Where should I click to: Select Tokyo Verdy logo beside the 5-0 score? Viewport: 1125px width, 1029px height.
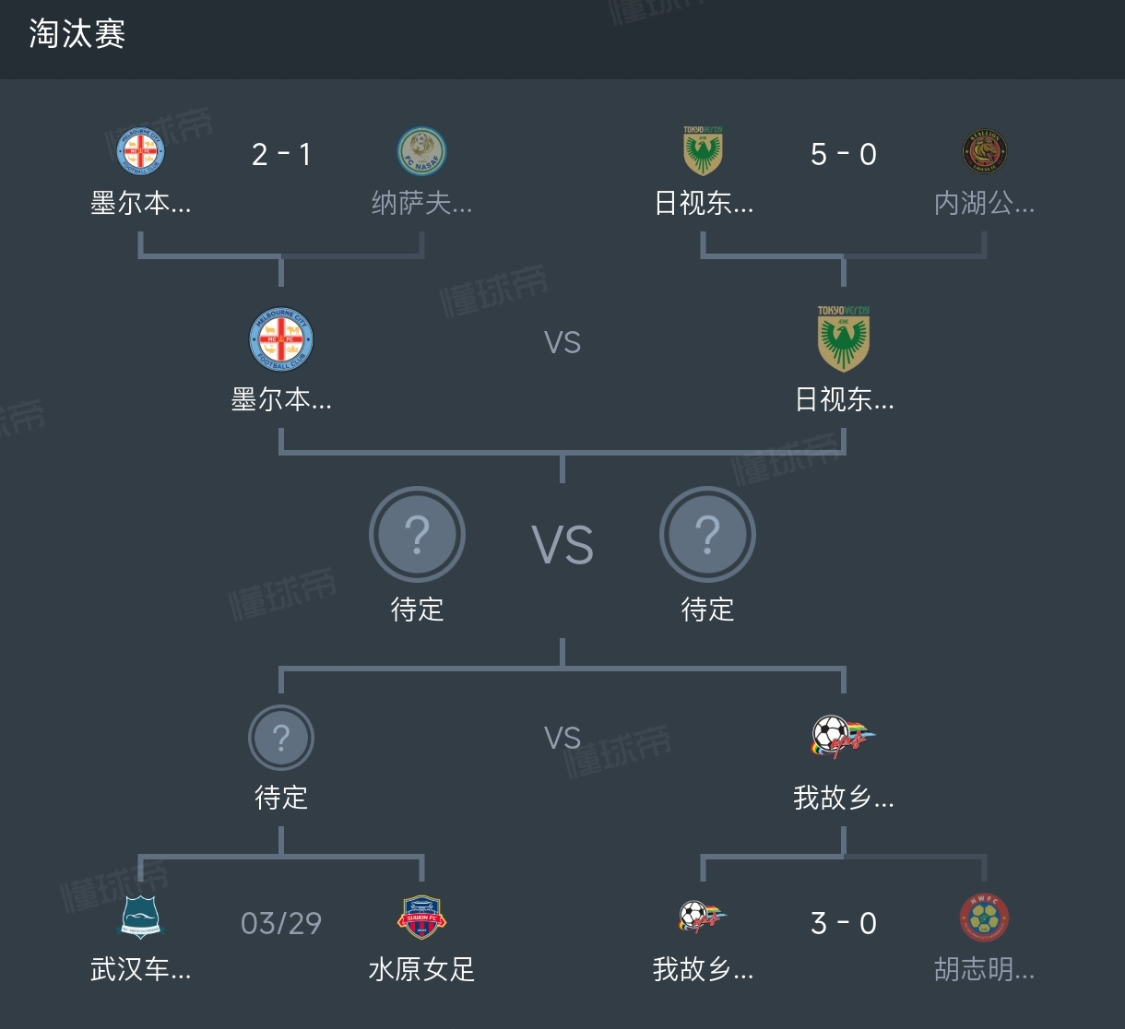(703, 152)
